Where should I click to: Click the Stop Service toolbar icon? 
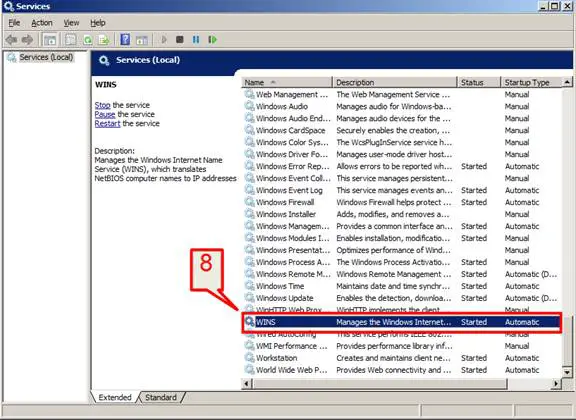tap(179, 39)
